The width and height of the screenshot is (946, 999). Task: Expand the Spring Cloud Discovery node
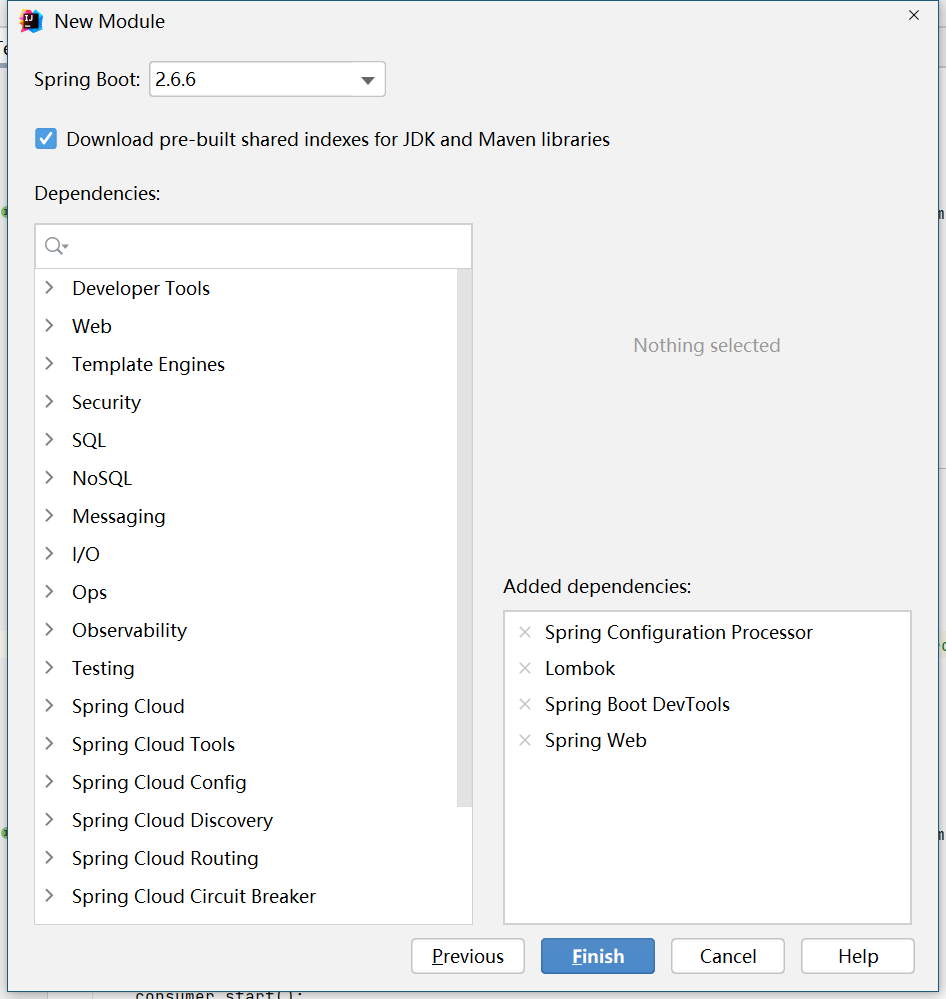49,820
